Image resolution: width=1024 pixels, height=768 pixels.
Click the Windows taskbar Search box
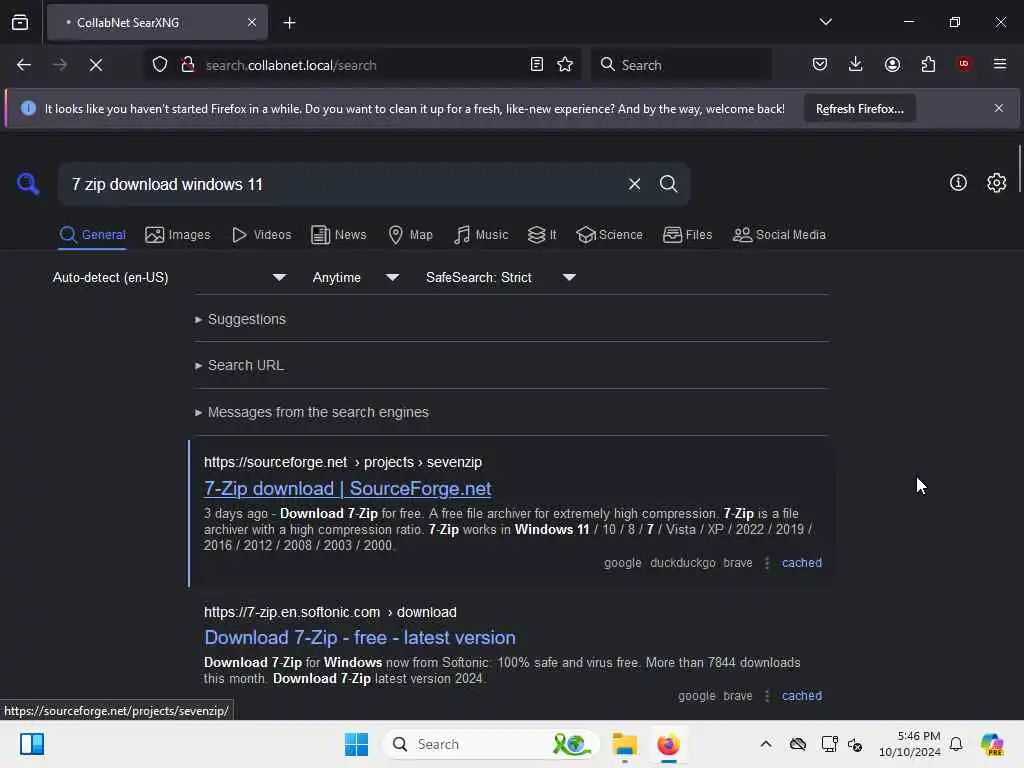pyautogui.click(x=492, y=744)
